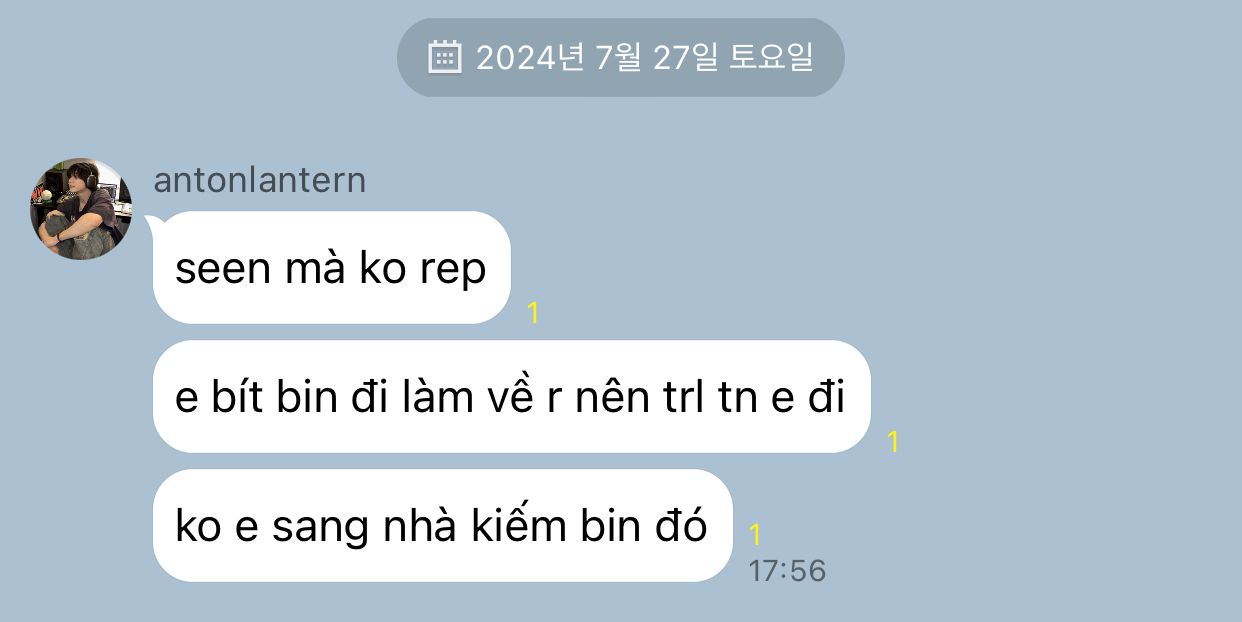This screenshot has width=1242, height=622.
Task: Click the speech tail of first bubble
Action: point(153,222)
